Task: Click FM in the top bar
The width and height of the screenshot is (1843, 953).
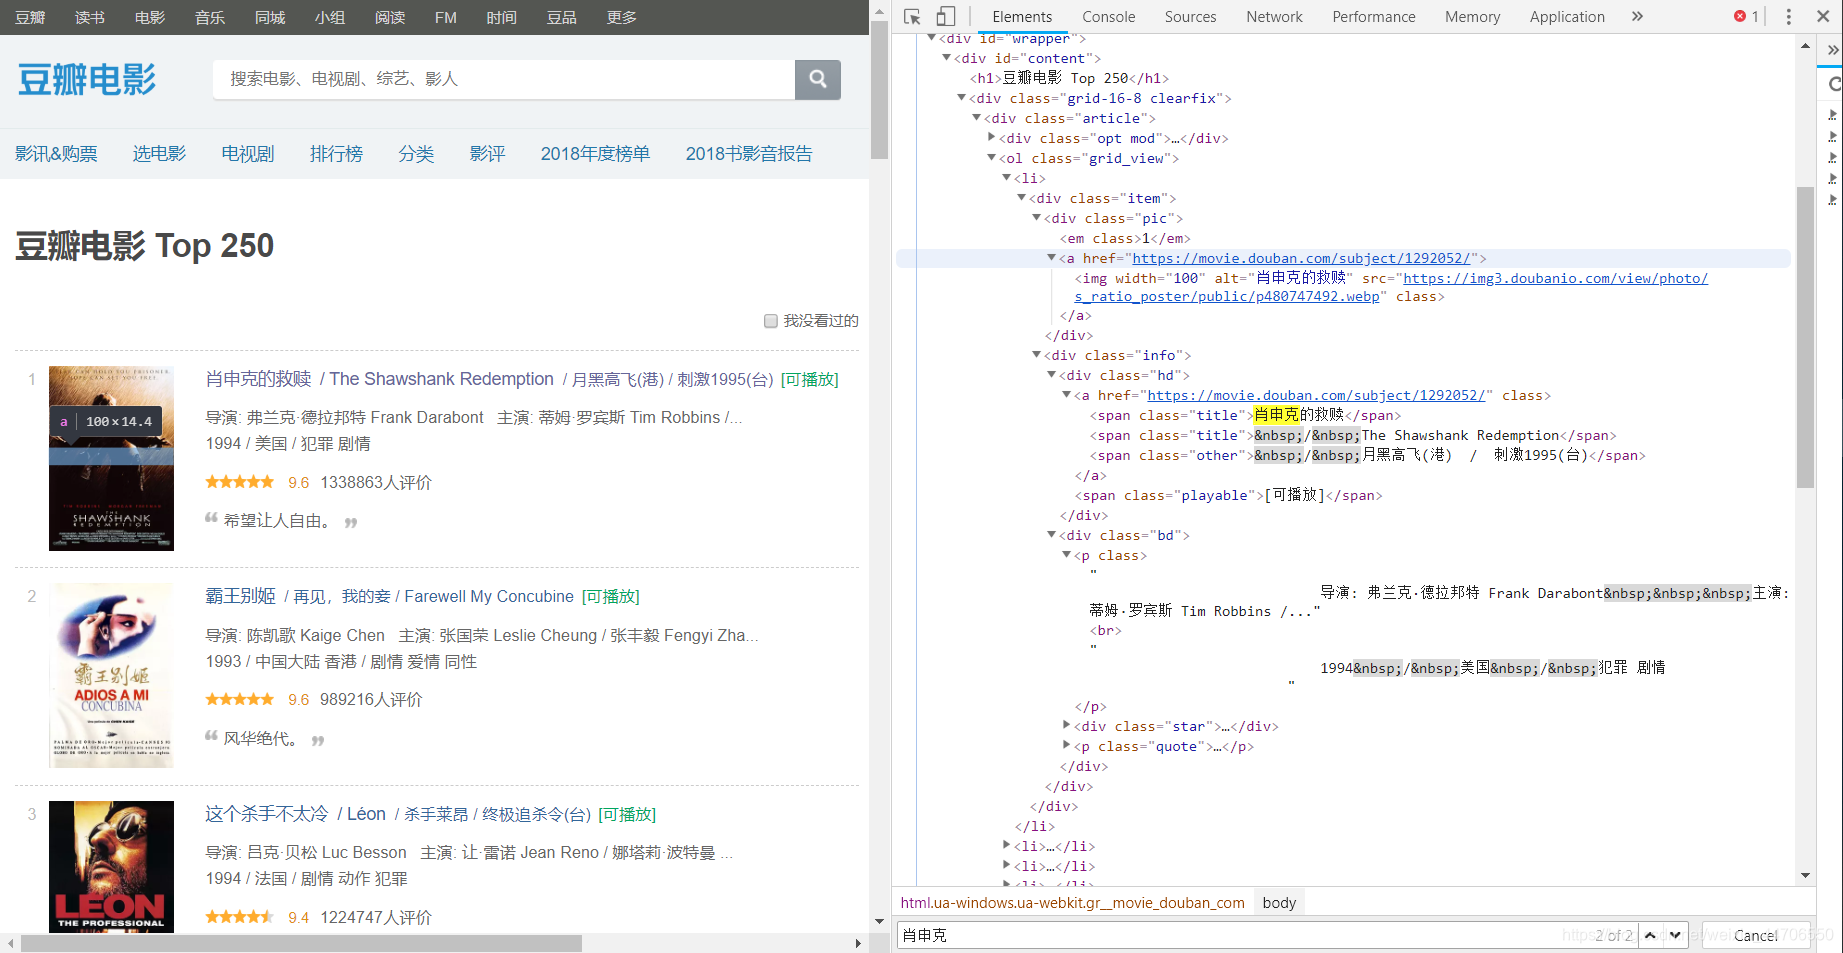Action: pyautogui.click(x=446, y=17)
